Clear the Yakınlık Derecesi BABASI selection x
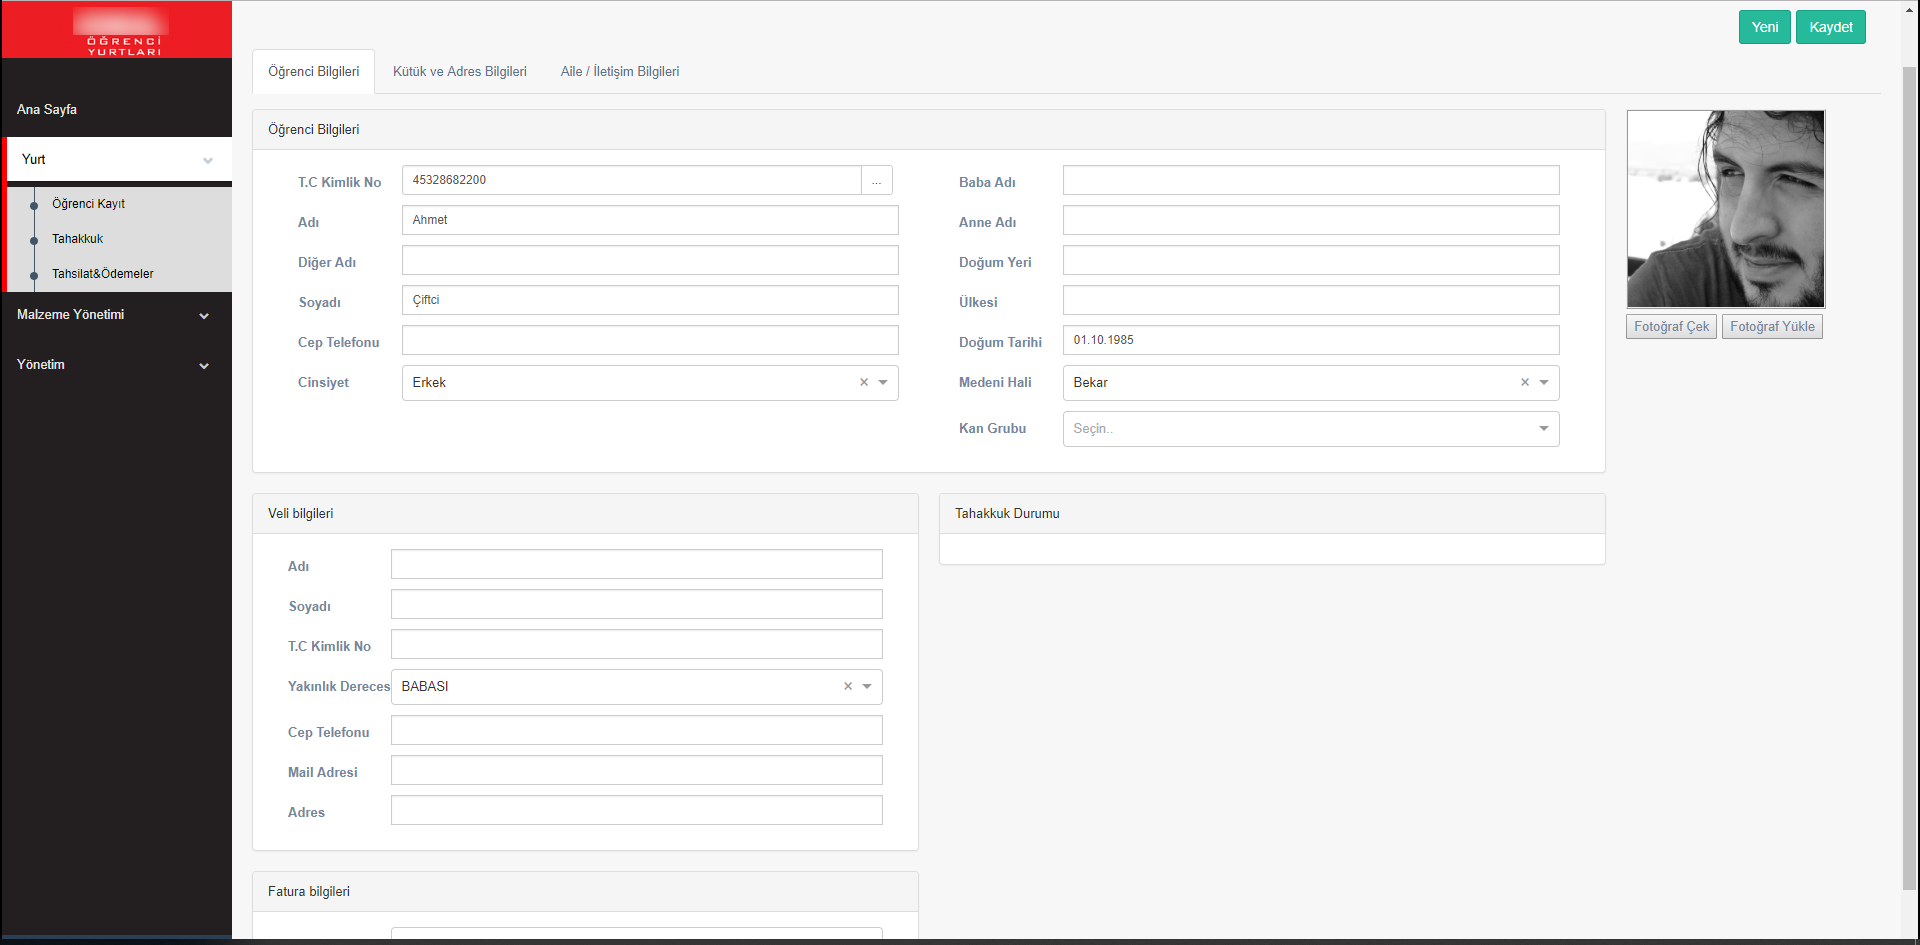Image resolution: width=1920 pixels, height=945 pixels. point(848,687)
